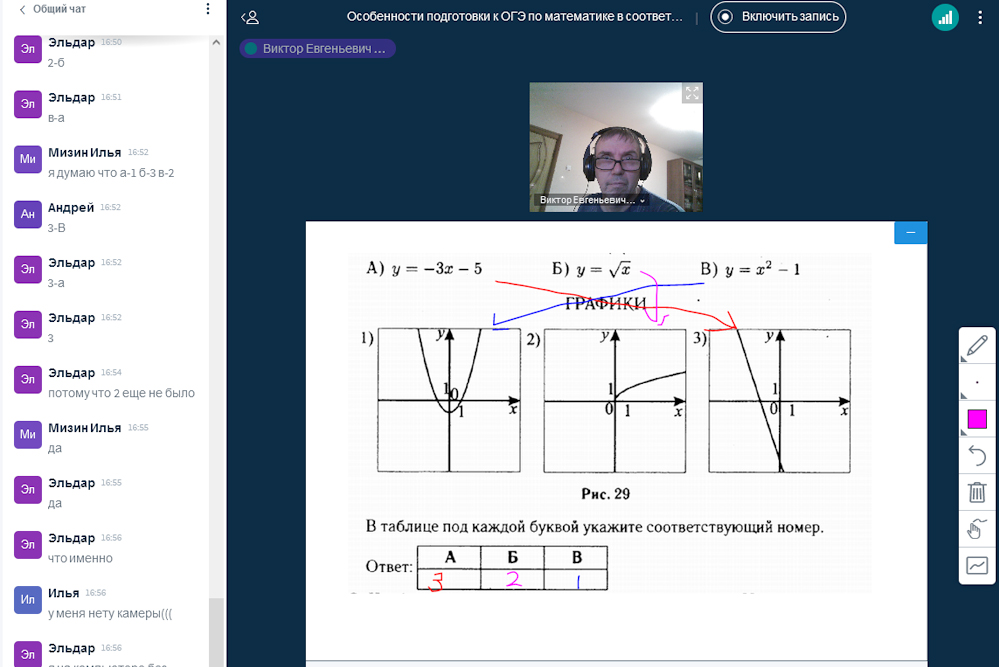Open the main options three-dot menu
The height and width of the screenshot is (667, 1000).
click(x=980, y=17)
